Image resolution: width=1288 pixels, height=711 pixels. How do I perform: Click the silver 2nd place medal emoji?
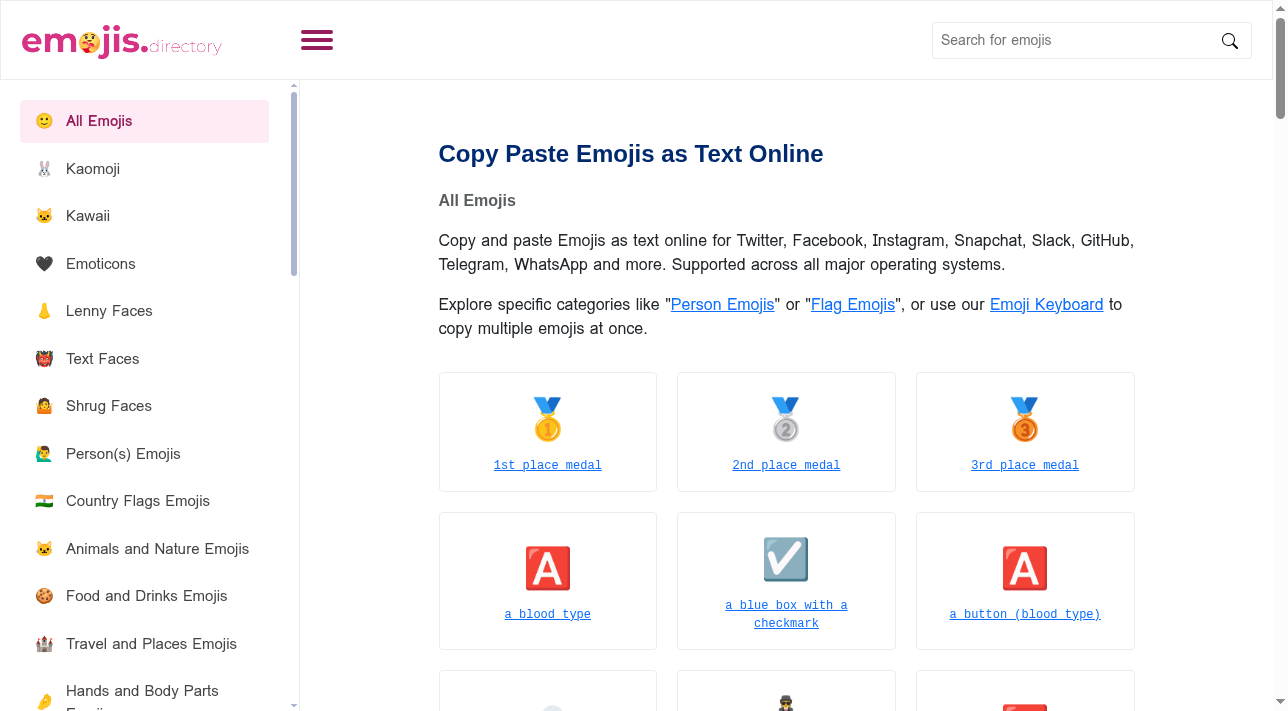(786, 420)
